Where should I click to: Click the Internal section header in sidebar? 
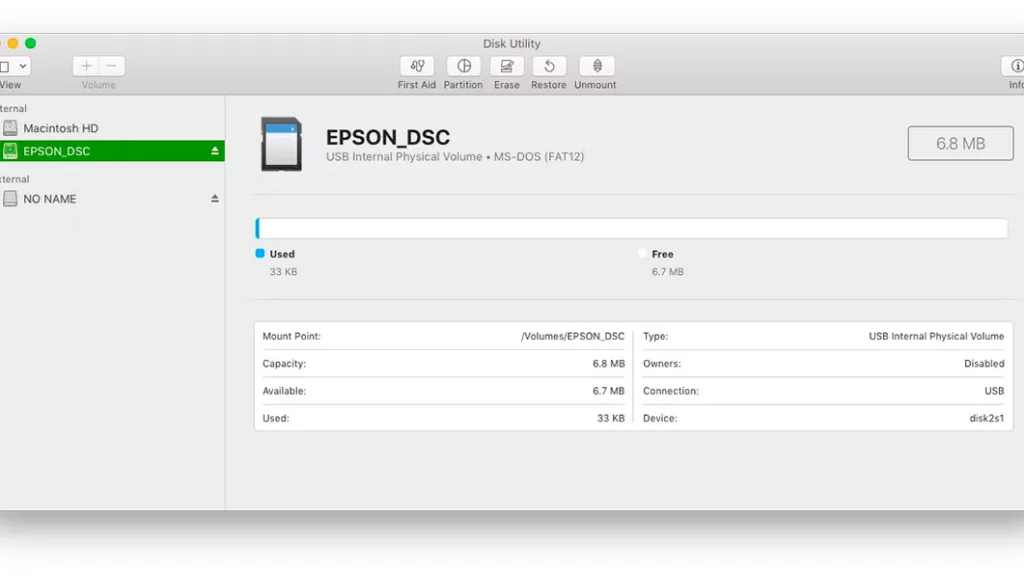(x=13, y=108)
